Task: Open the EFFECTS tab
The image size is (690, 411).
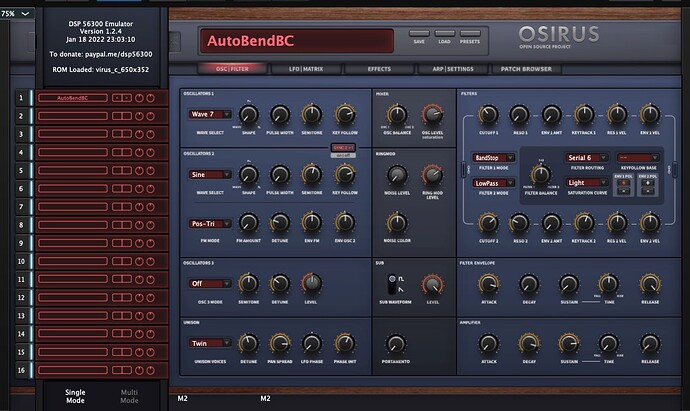Action: tap(379, 69)
